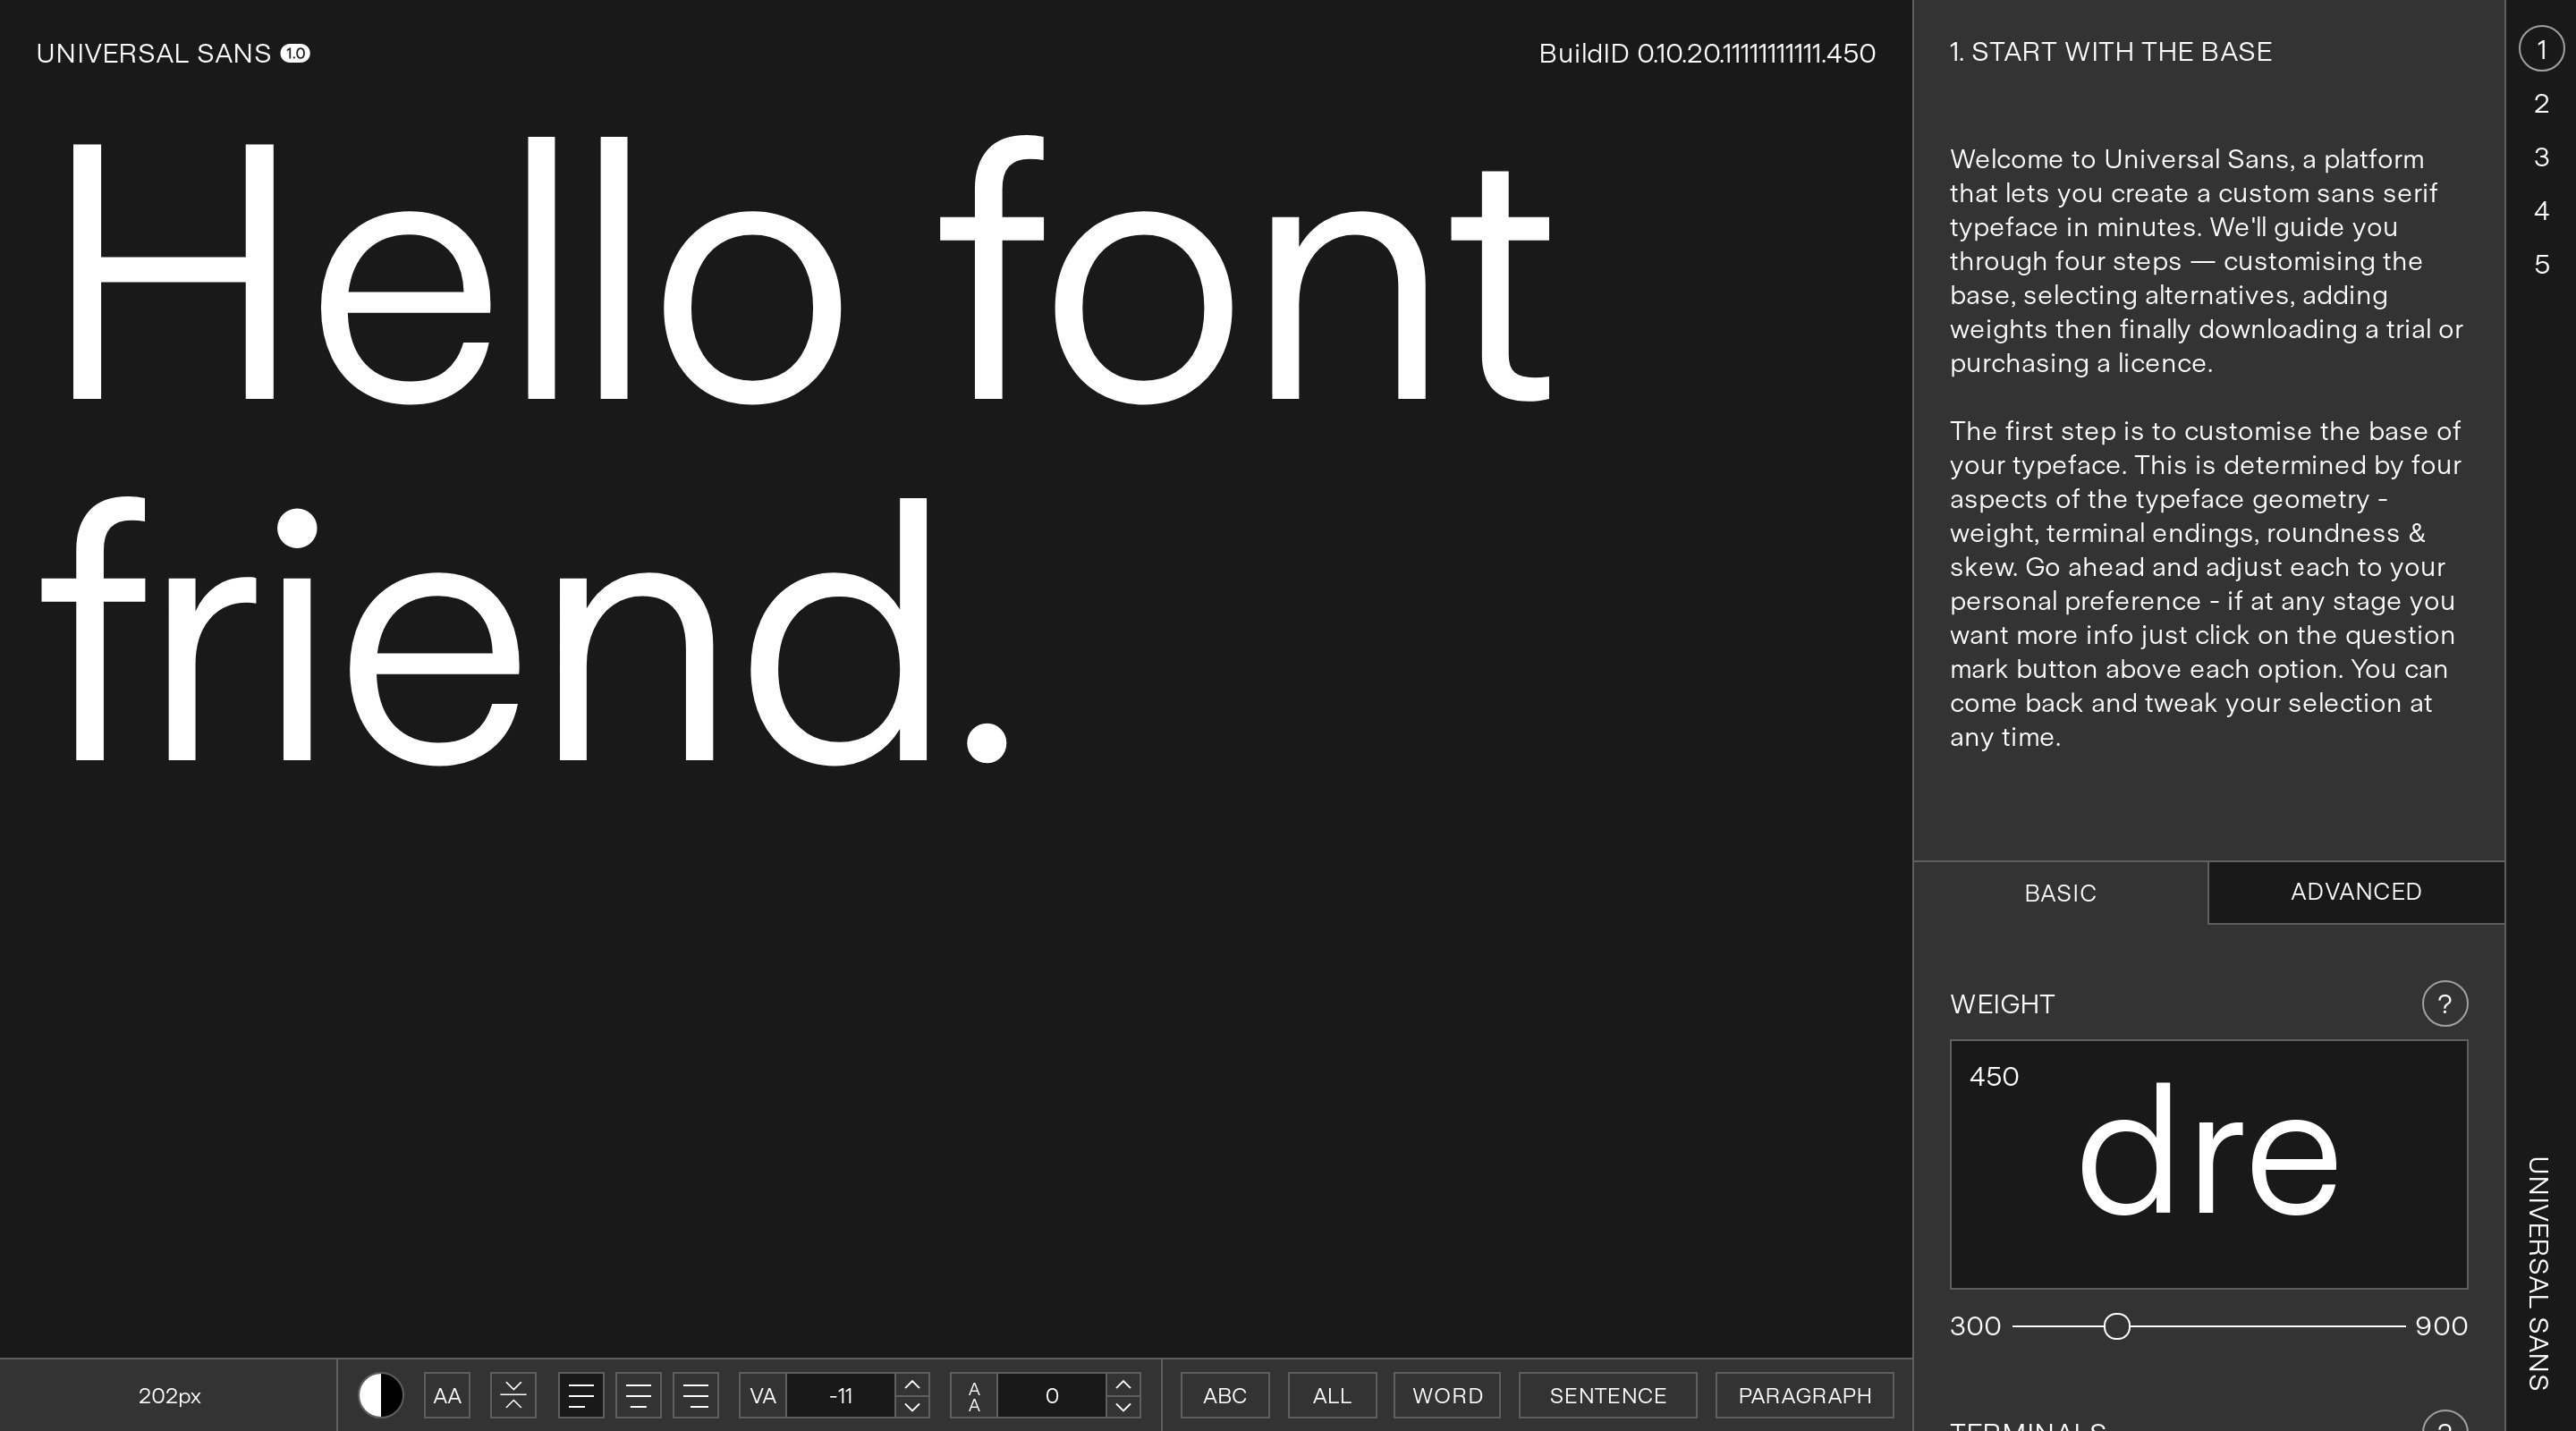Select left text alignment
Viewport: 2576px width, 1431px height.
tap(581, 1395)
